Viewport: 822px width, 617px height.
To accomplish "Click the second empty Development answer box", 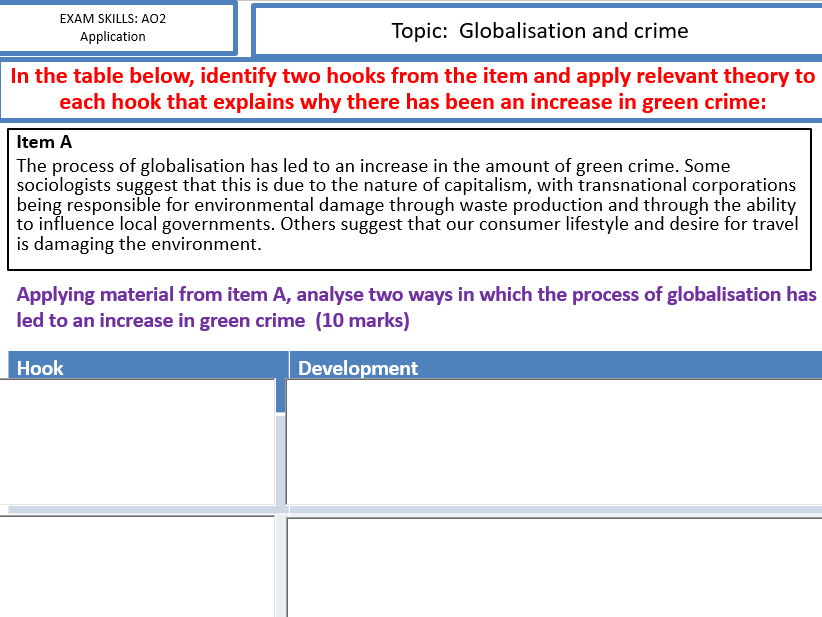I will 554,567.
